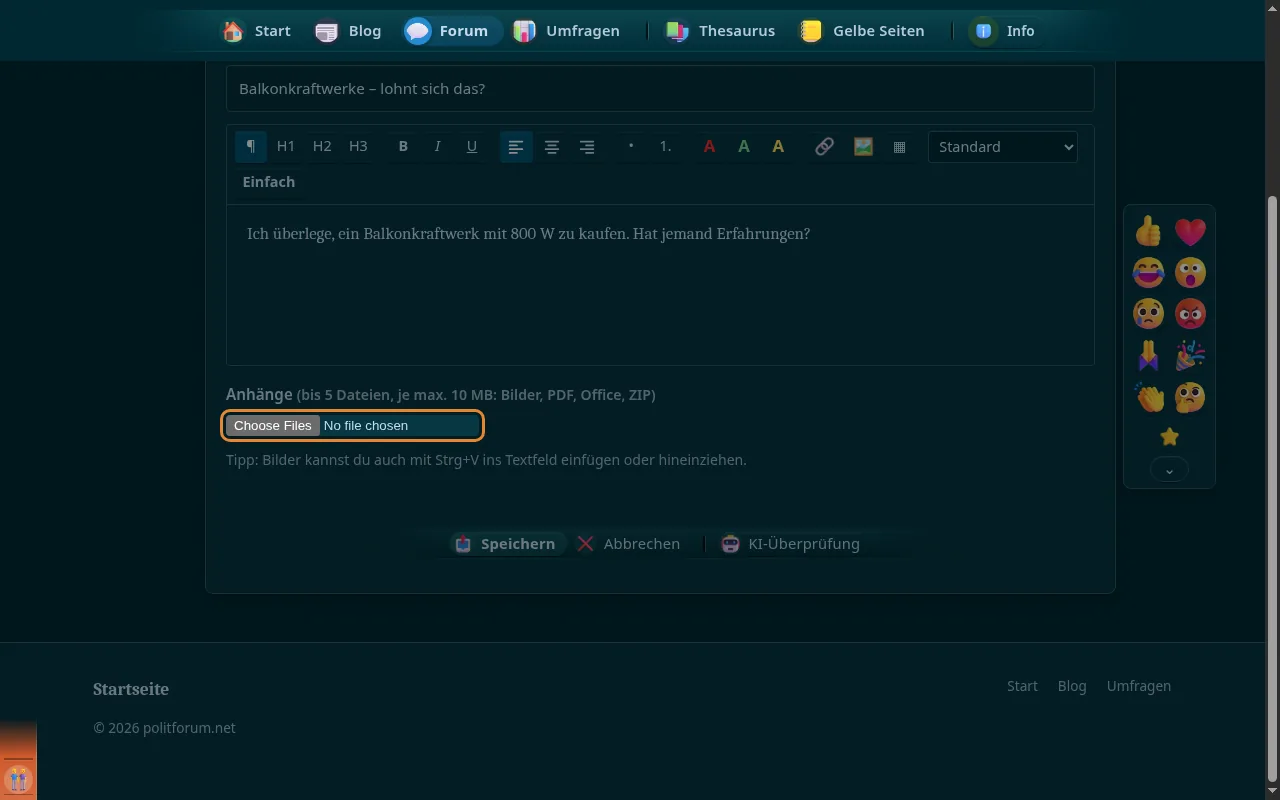Insert the surprised face emoji

pos(1190,272)
